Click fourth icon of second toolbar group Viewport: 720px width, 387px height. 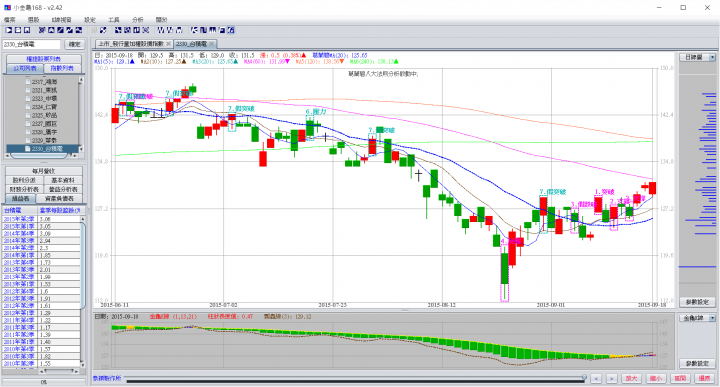pos(69,30)
